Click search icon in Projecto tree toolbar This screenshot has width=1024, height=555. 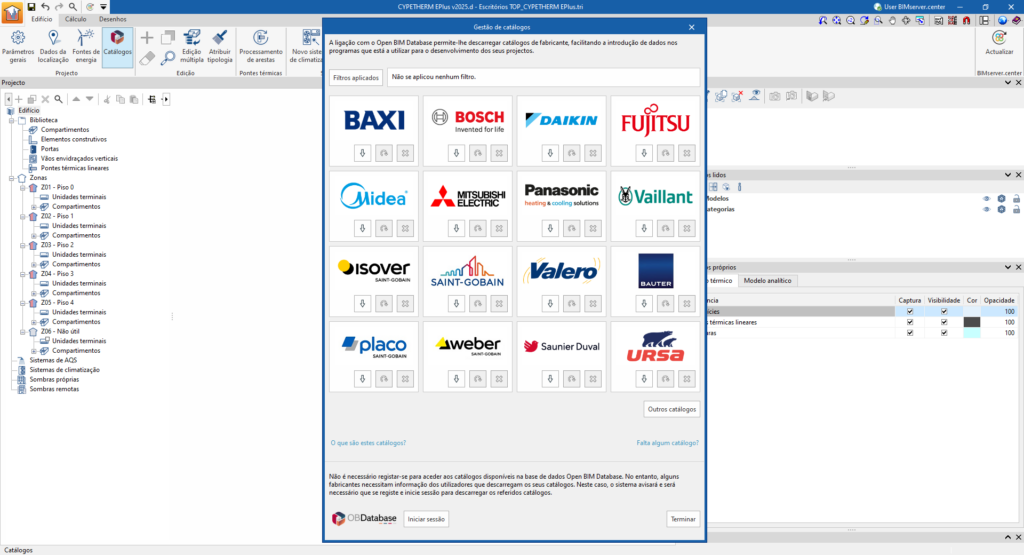click(58, 99)
